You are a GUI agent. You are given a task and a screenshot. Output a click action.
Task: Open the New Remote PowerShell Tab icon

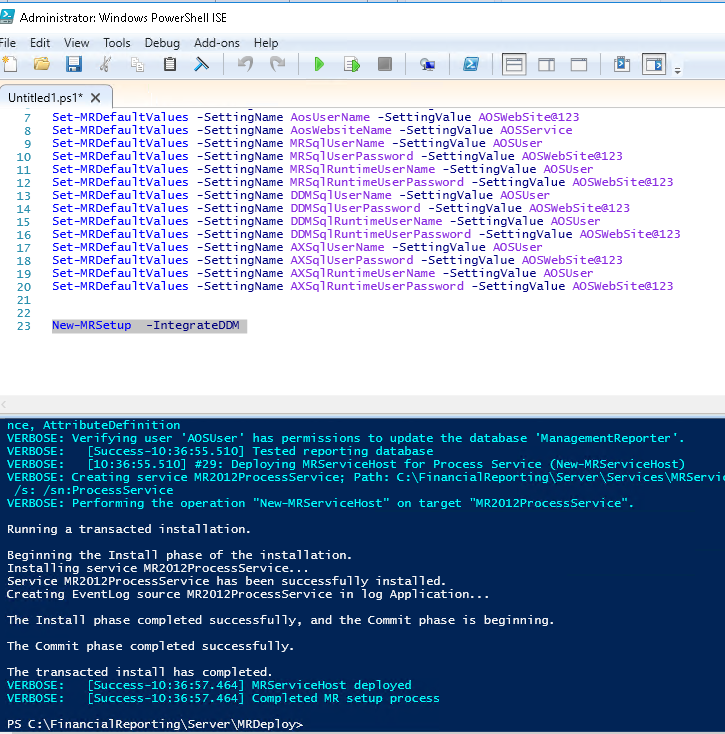click(427, 65)
